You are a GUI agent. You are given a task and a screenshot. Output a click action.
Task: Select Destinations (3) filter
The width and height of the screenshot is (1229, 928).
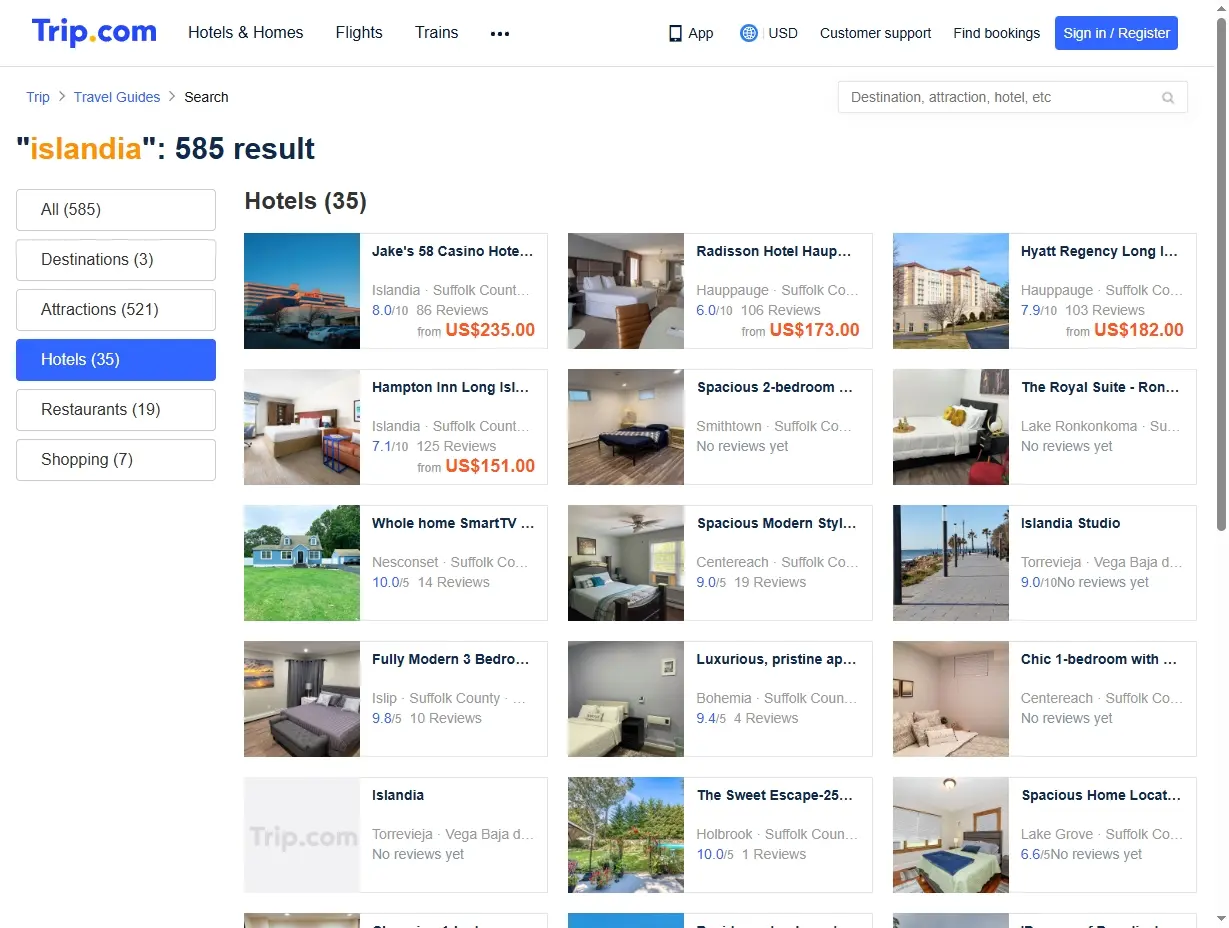pos(116,260)
